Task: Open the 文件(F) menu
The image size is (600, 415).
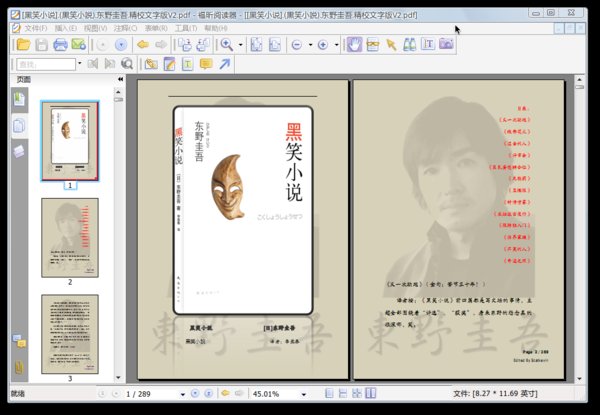Action: pos(35,28)
